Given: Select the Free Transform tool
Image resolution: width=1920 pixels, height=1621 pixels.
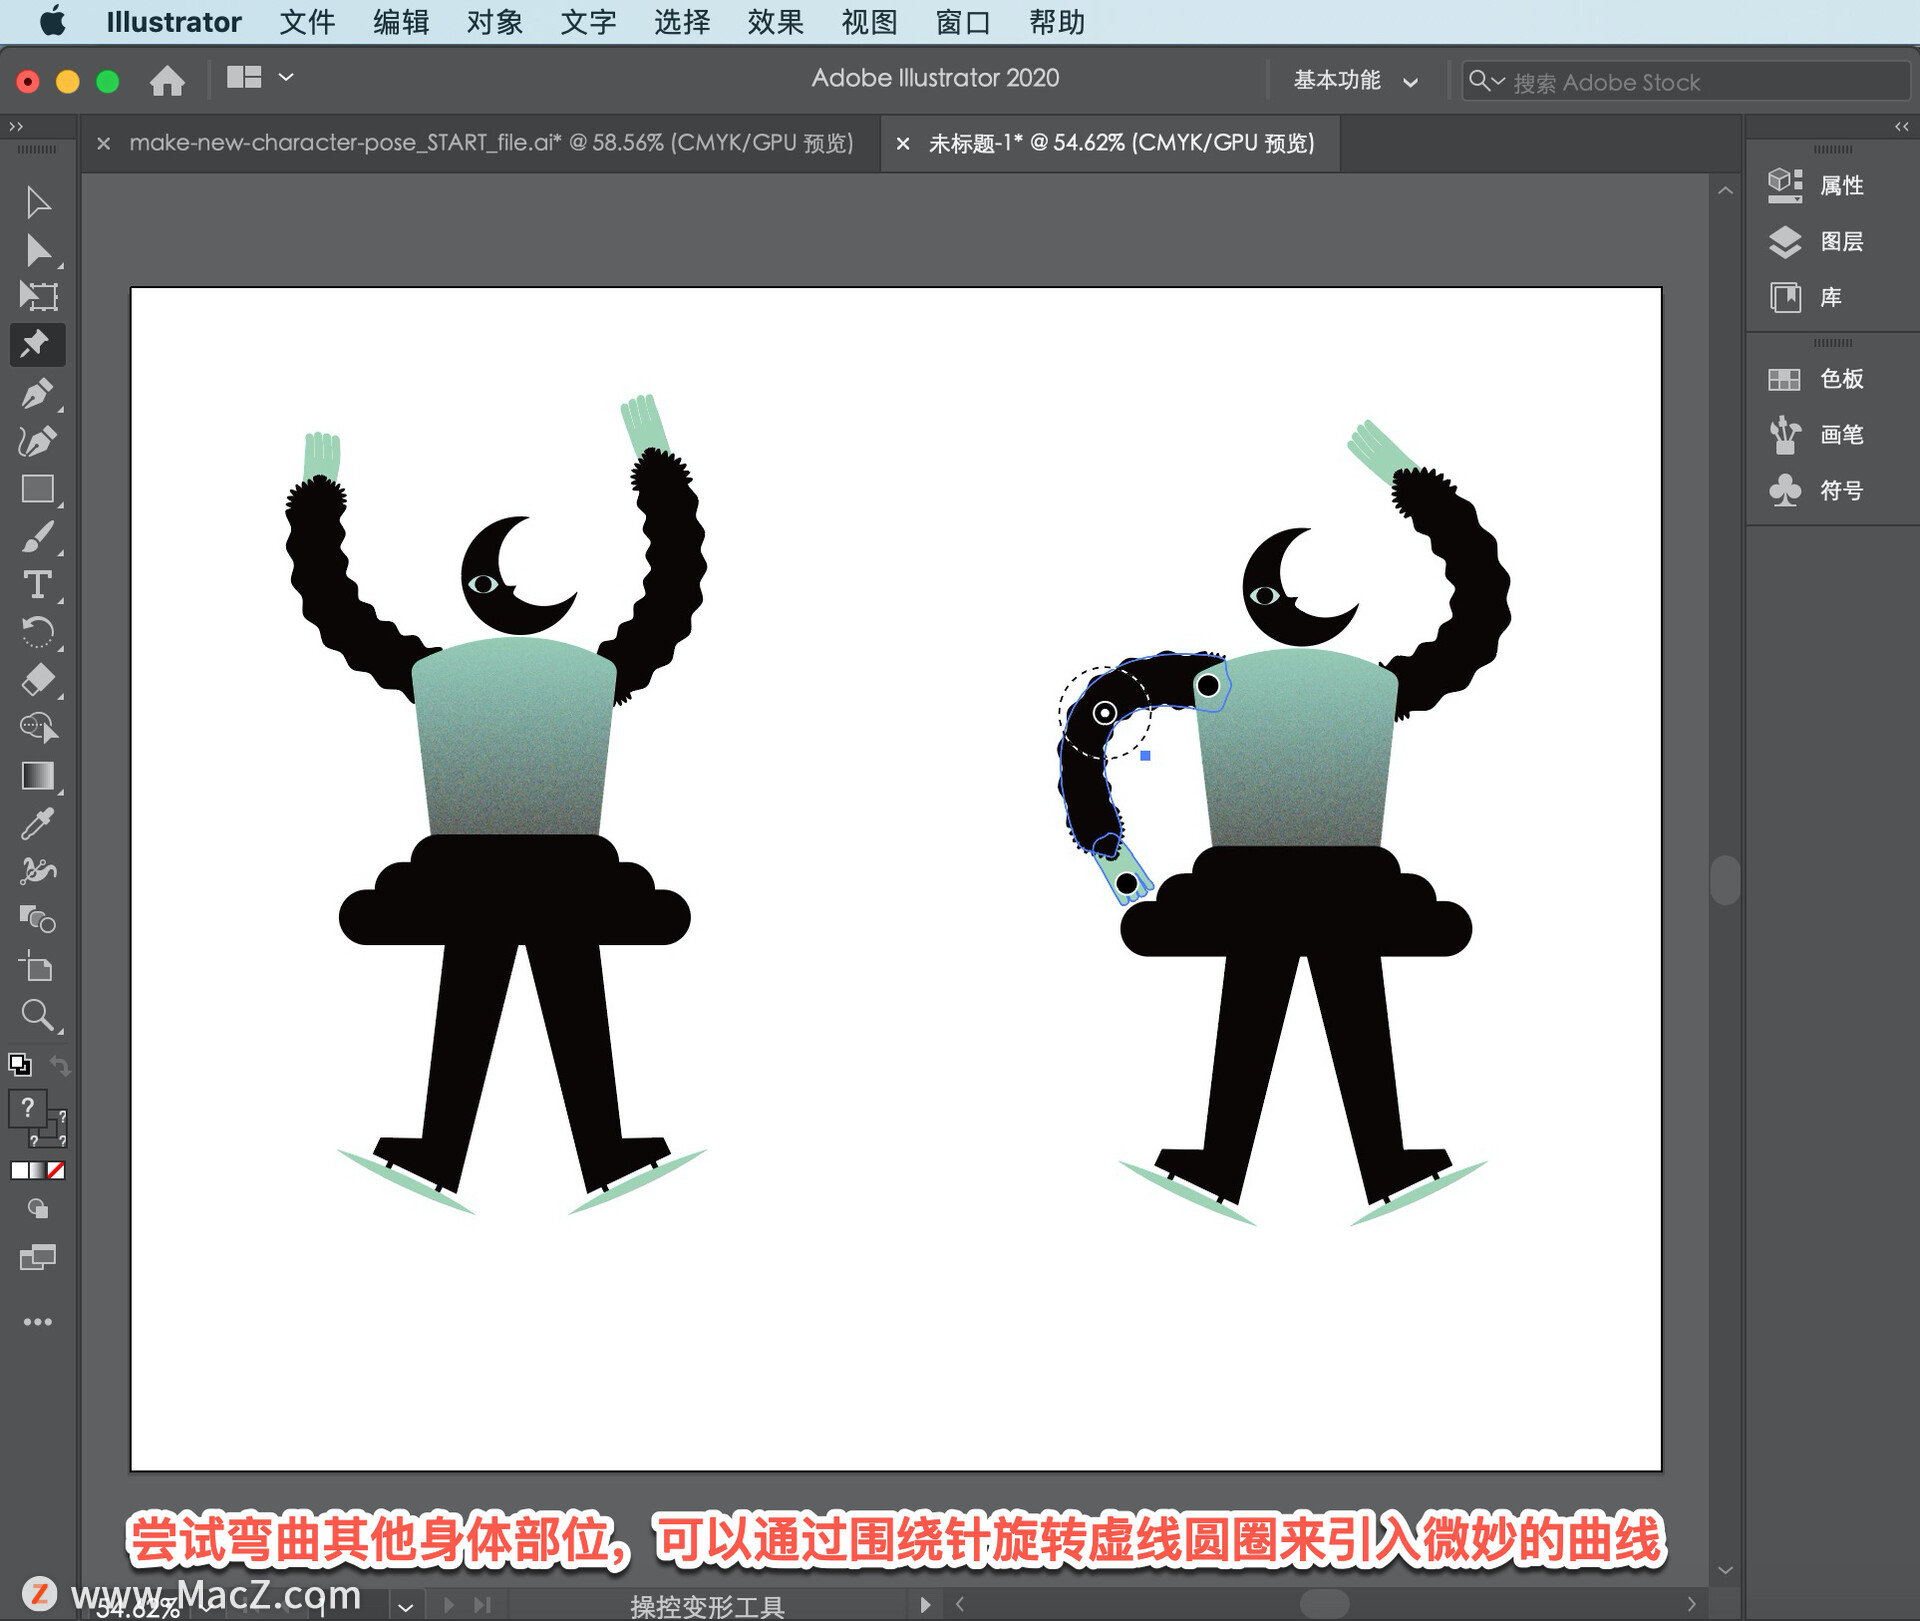Looking at the screenshot, I should 38,297.
